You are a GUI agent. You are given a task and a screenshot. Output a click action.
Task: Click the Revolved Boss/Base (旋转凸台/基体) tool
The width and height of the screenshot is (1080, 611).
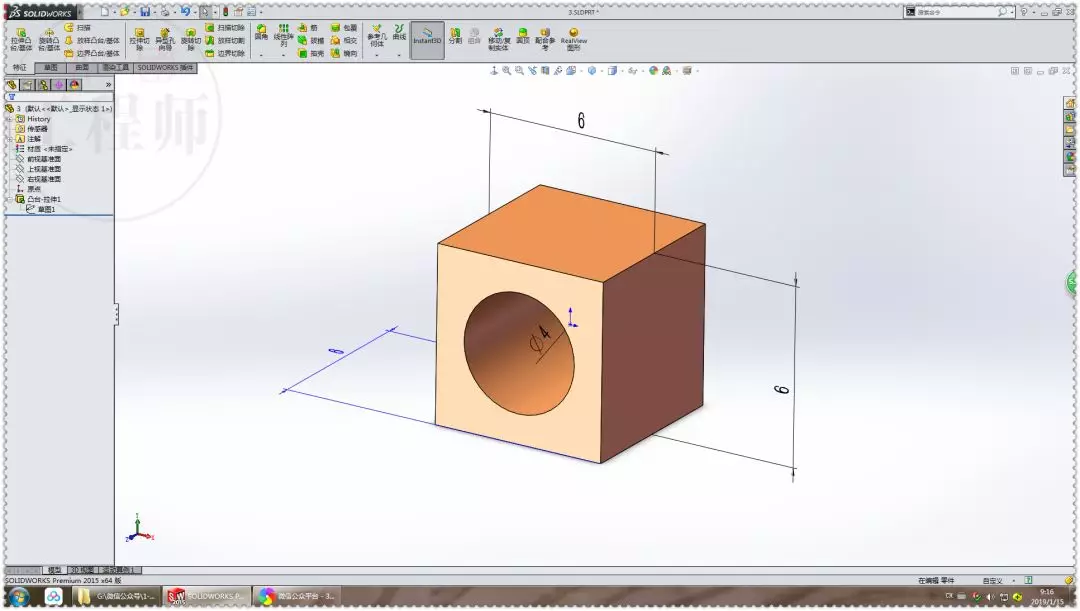48,40
